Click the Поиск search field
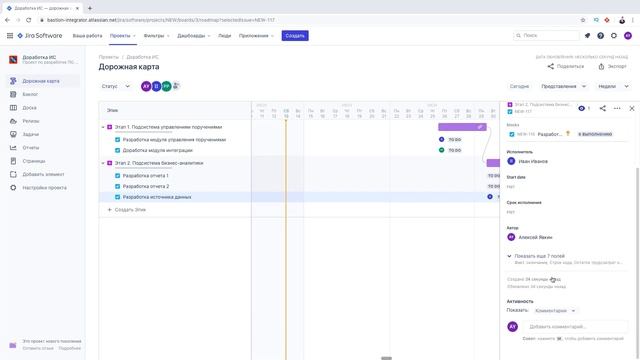The height and width of the screenshot is (360, 640). [x=546, y=36]
